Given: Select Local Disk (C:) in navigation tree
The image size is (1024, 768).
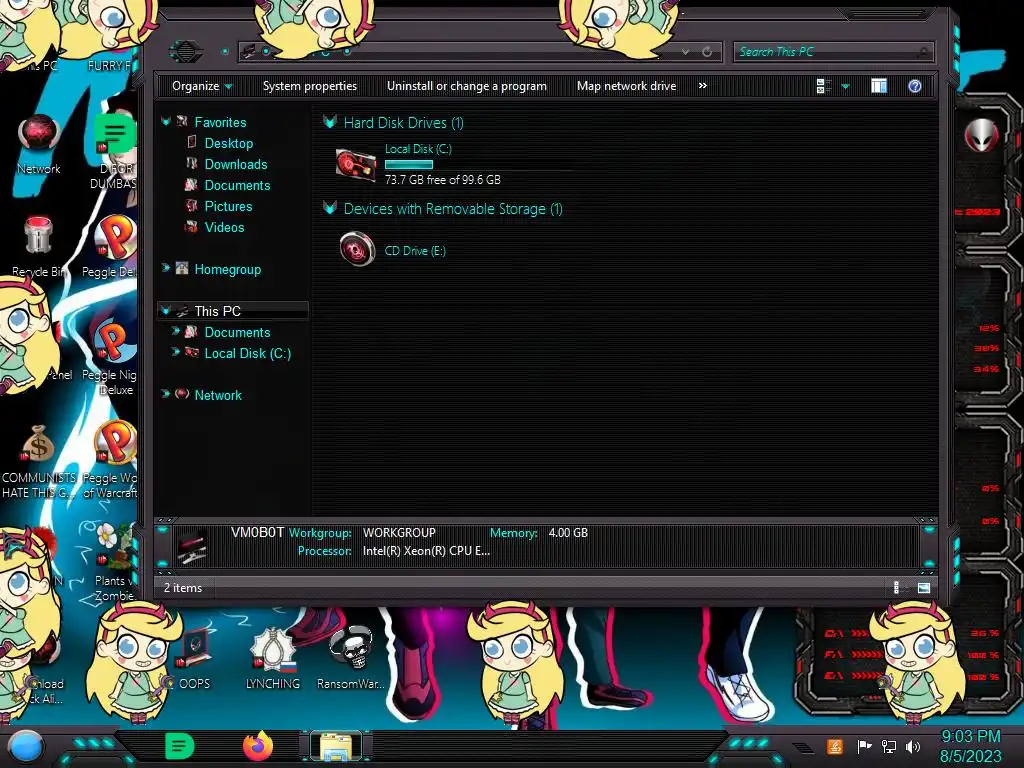Looking at the screenshot, I should pyautogui.click(x=248, y=353).
